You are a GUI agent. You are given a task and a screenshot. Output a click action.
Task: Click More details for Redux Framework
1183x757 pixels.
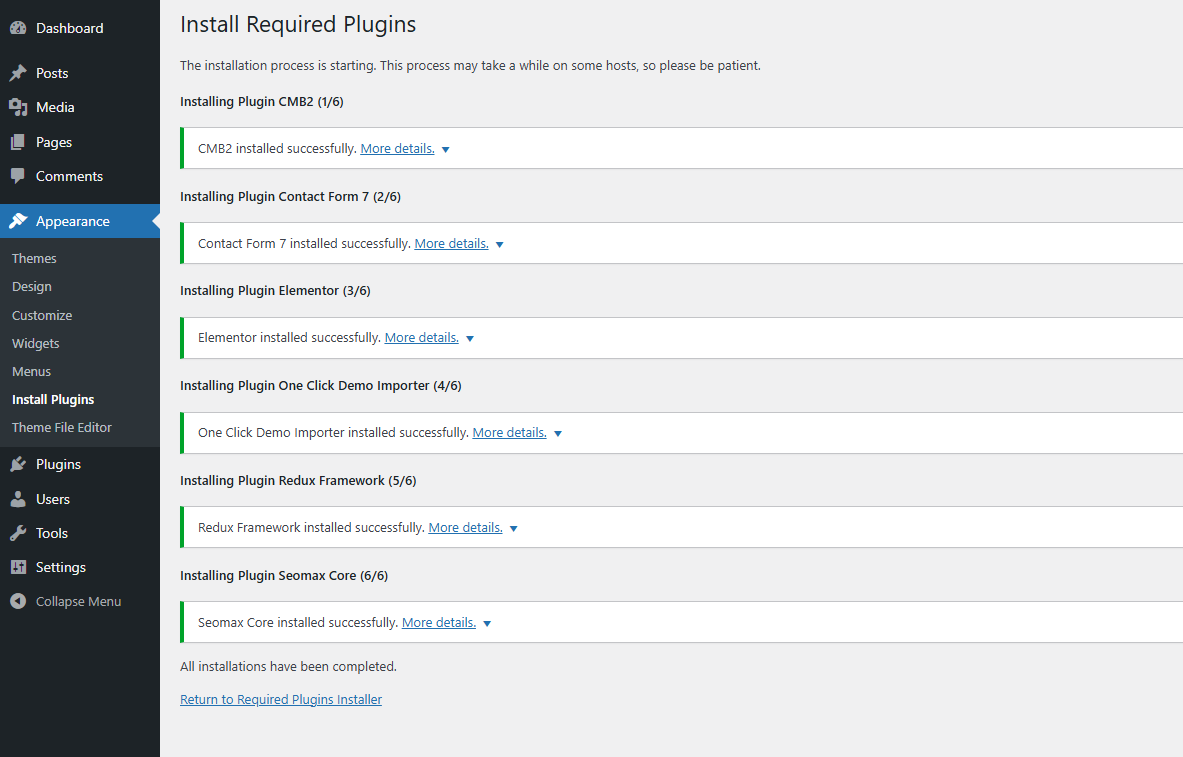coord(466,528)
